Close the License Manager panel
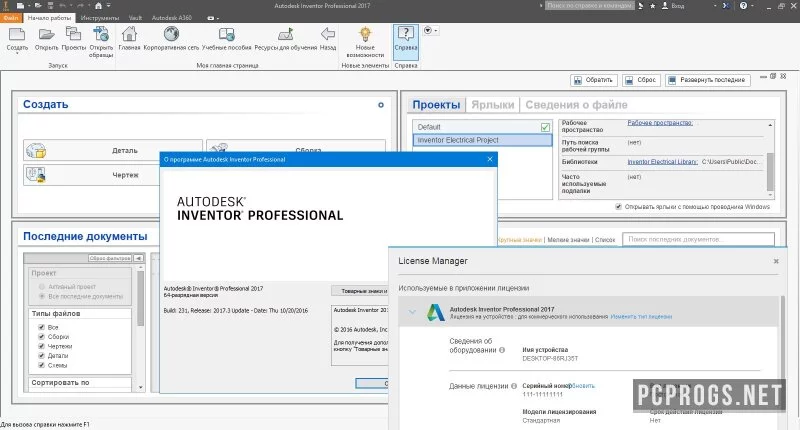800x430 pixels. [x=776, y=261]
